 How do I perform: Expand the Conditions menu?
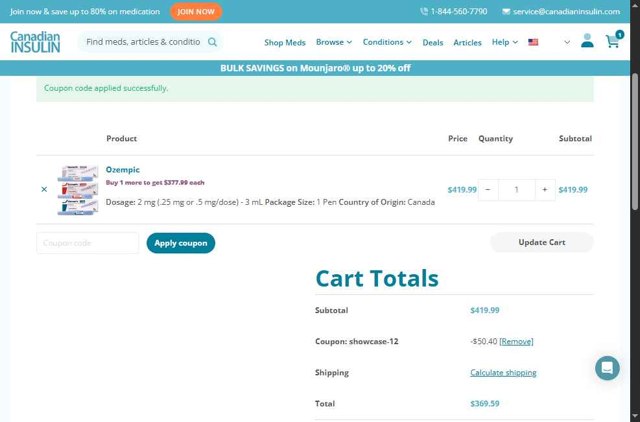387,42
